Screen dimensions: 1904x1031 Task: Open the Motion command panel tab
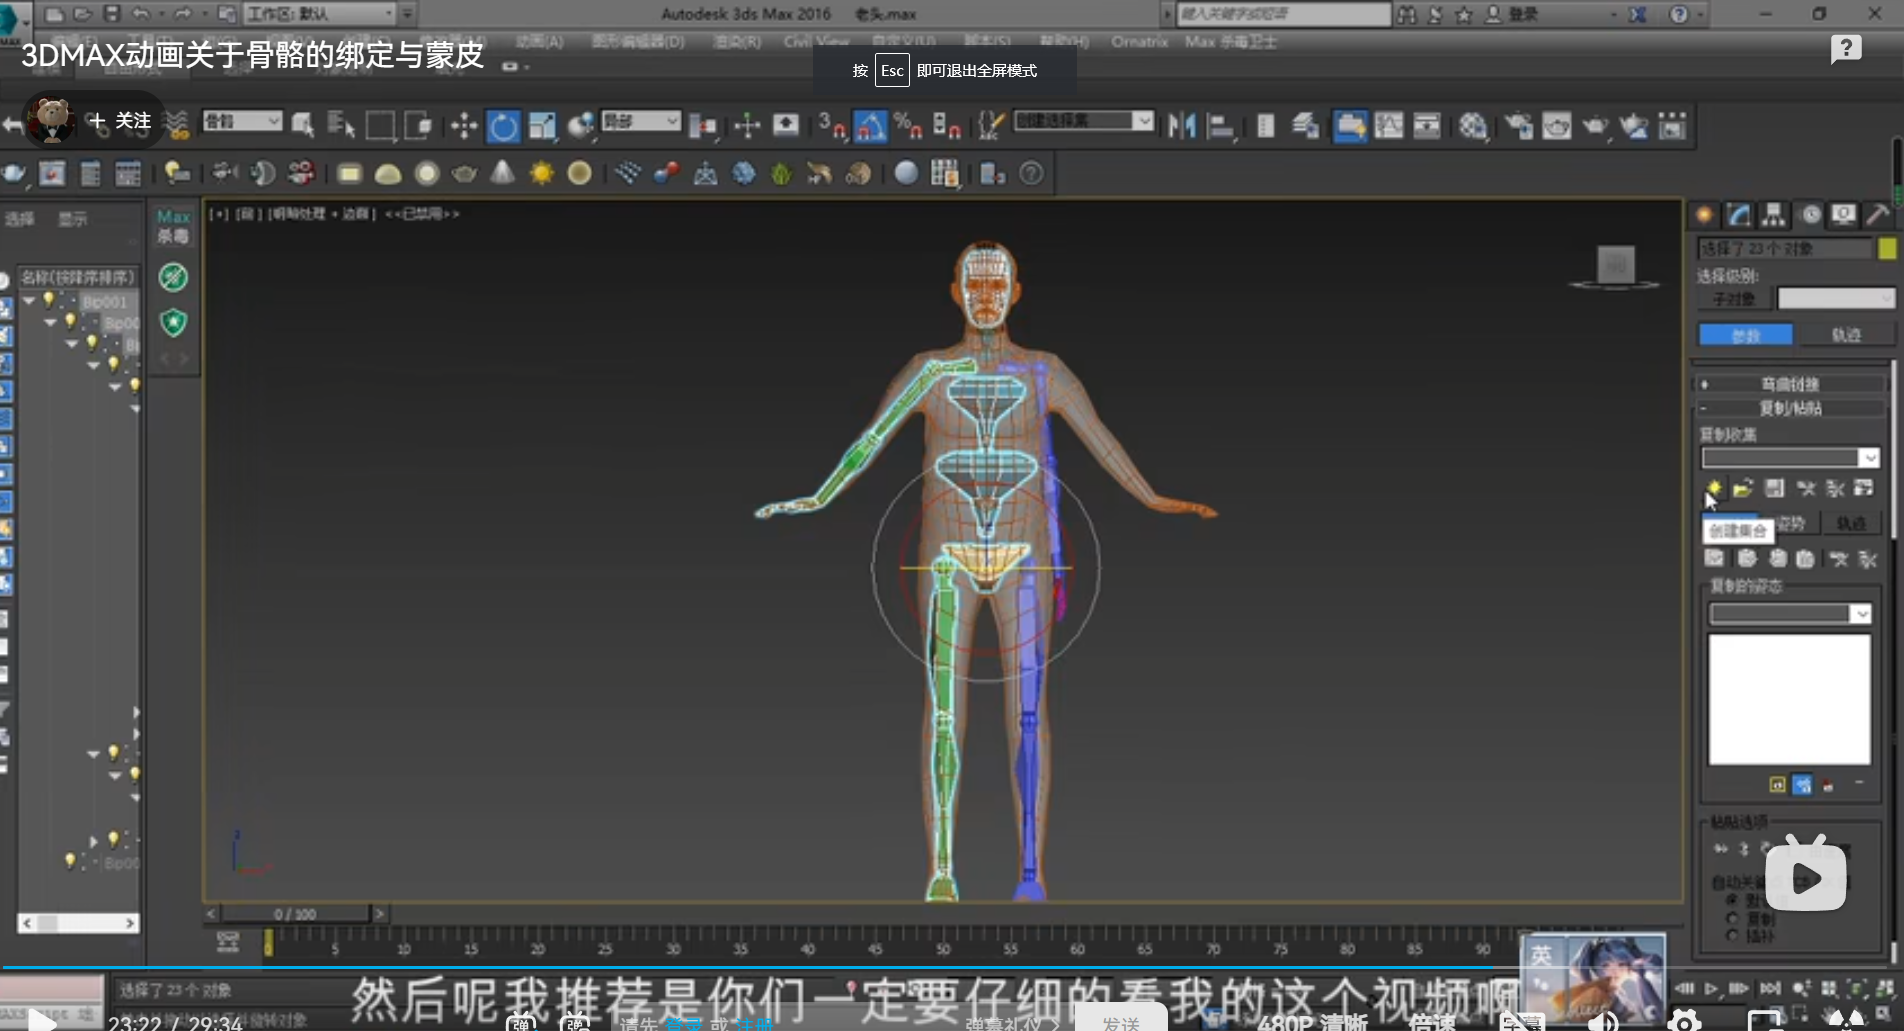(x=1810, y=215)
